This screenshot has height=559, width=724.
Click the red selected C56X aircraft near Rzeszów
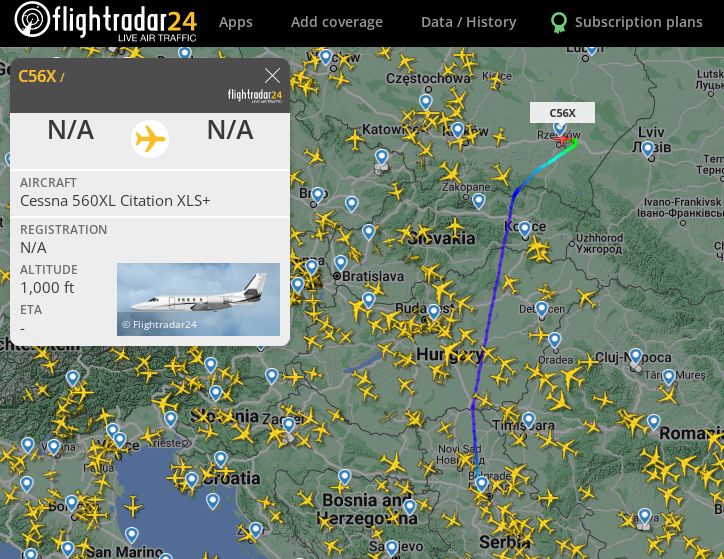click(x=560, y=140)
